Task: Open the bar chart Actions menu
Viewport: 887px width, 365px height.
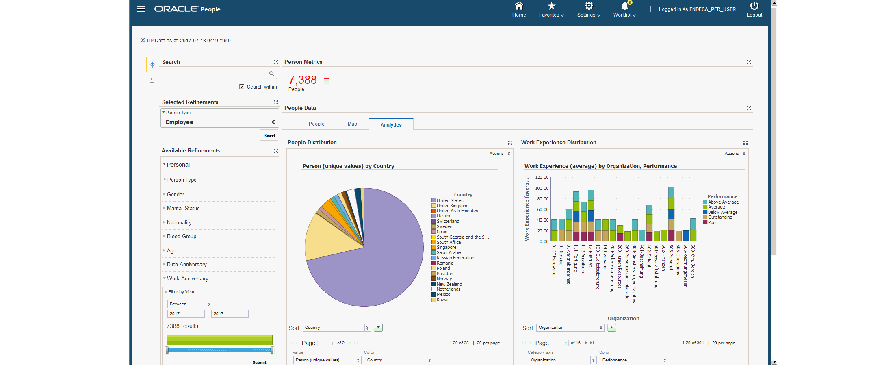Action: pyautogui.click(x=735, y=153)
